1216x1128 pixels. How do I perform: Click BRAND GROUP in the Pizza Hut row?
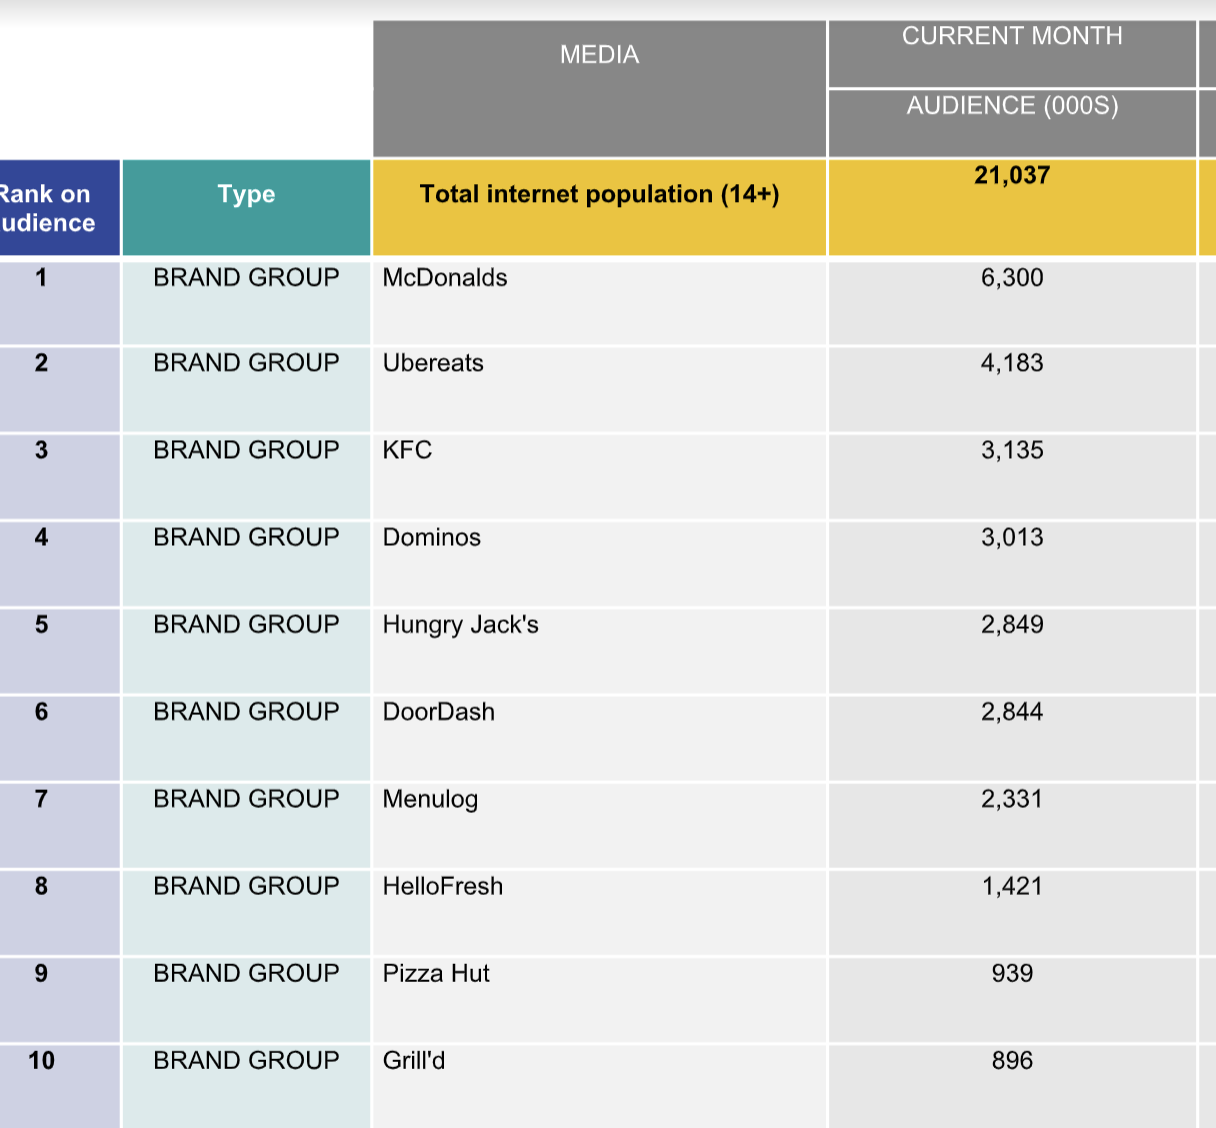click(246, 972)
